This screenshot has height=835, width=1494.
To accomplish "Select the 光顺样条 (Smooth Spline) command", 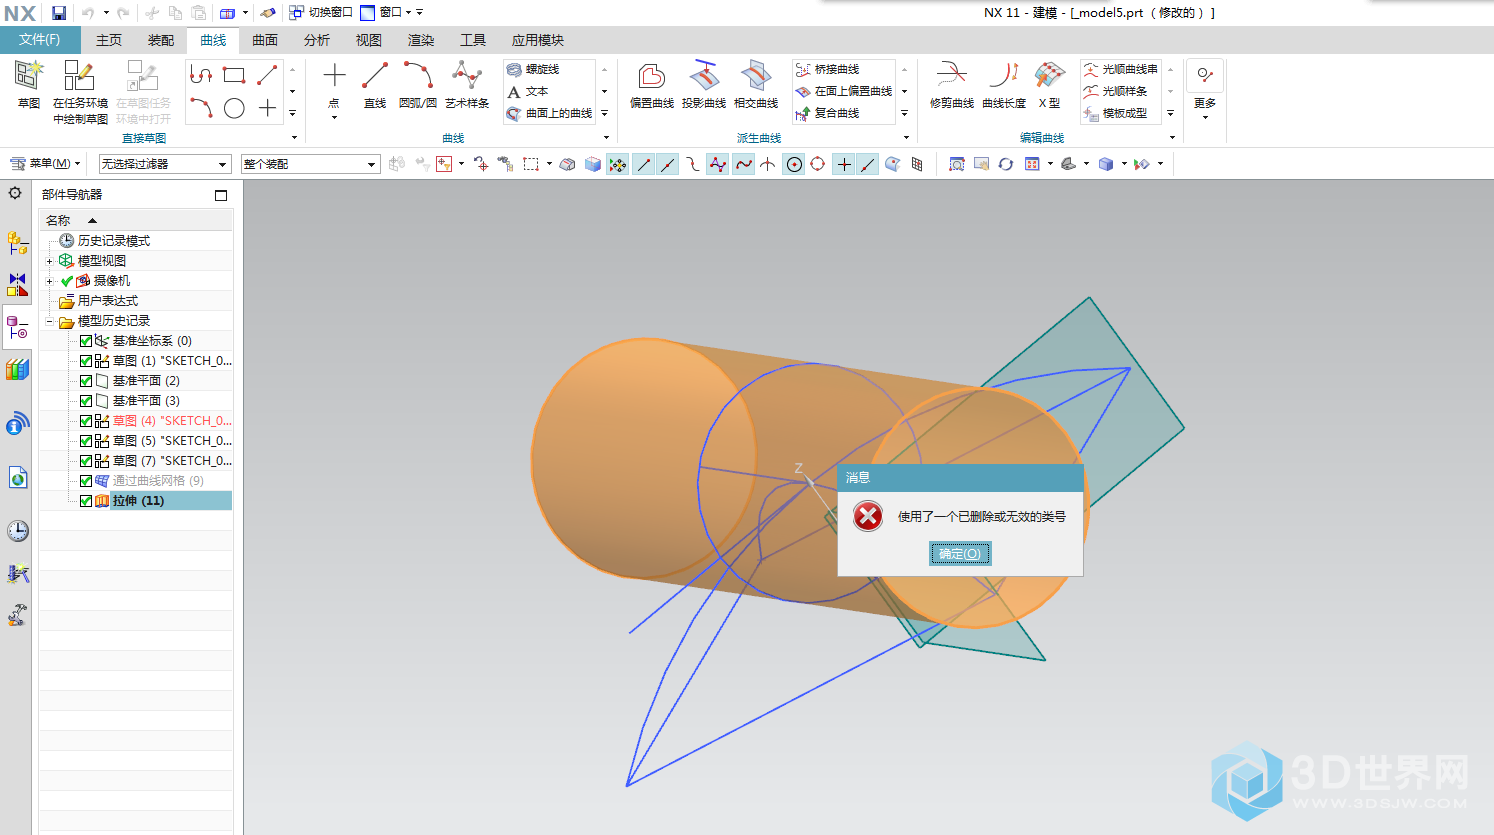I will (1116, 91).
